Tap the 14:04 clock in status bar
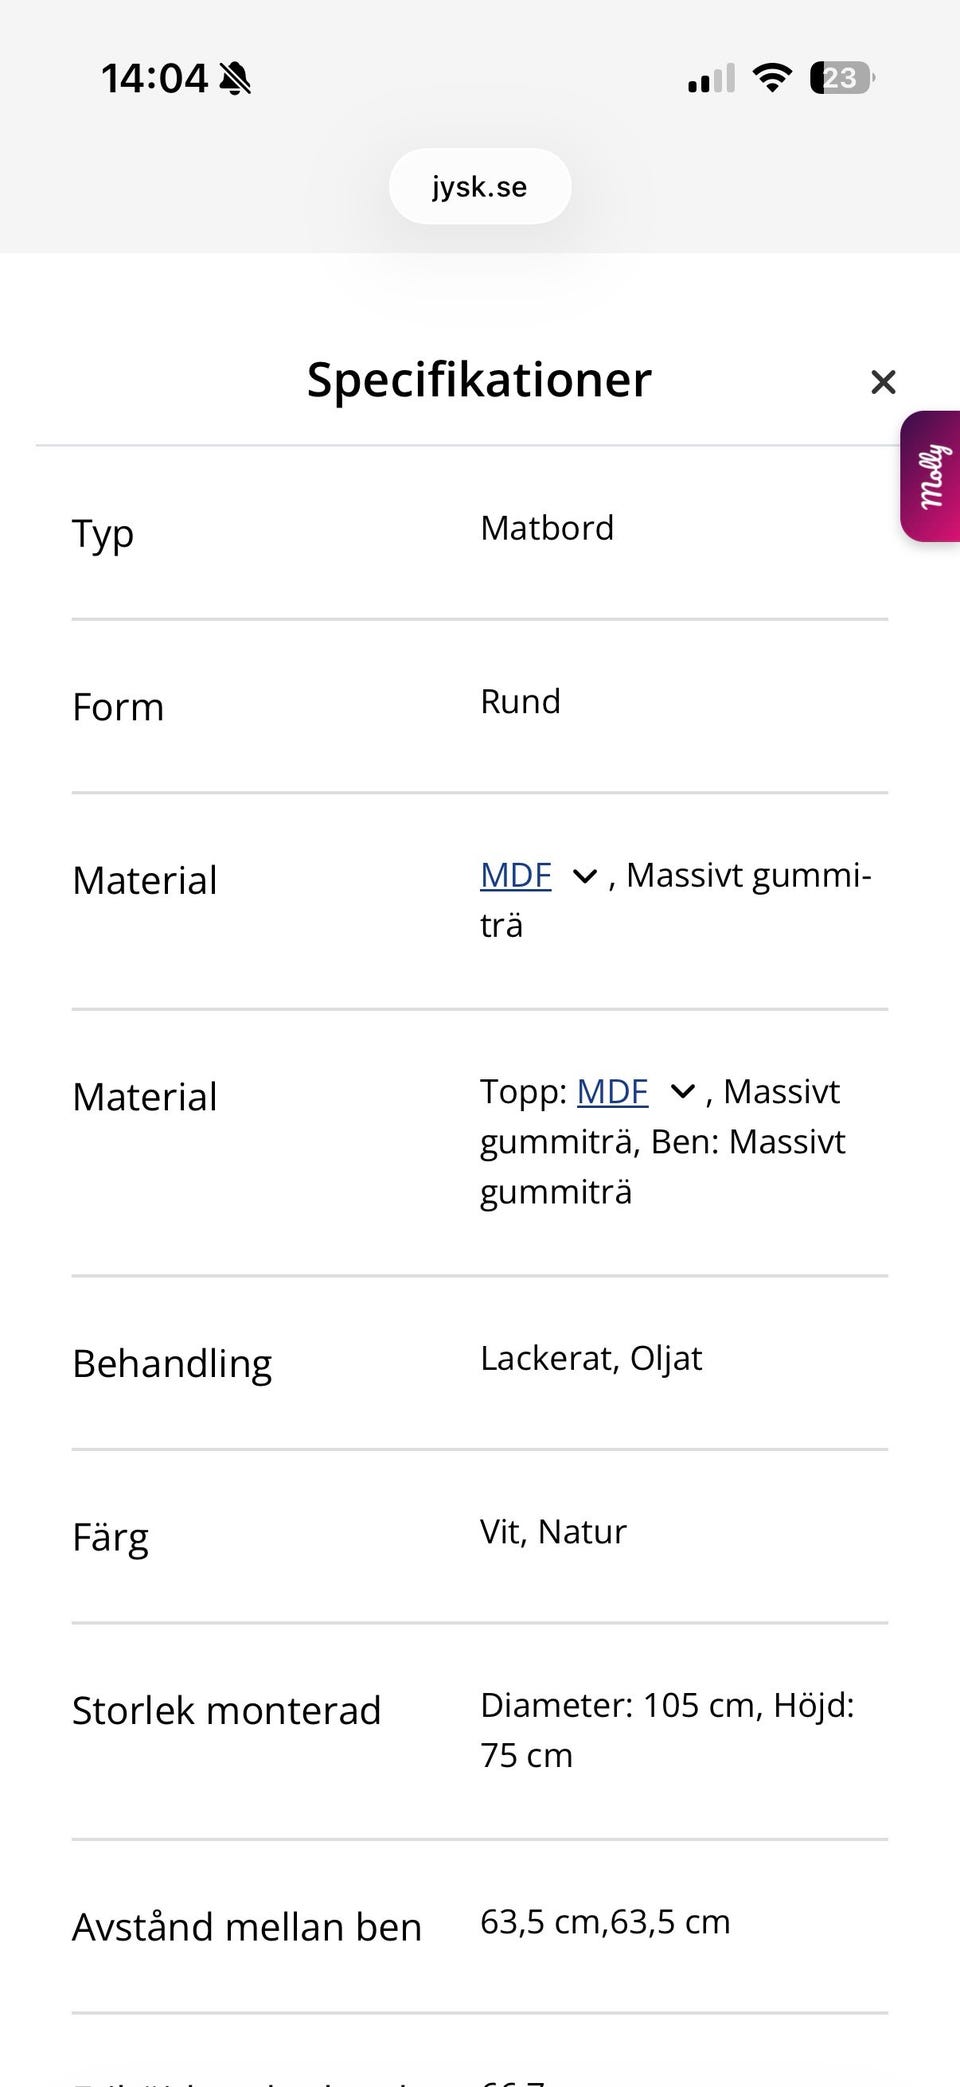The height and width of the screenshot is (2087, 960). pos(154,78)
